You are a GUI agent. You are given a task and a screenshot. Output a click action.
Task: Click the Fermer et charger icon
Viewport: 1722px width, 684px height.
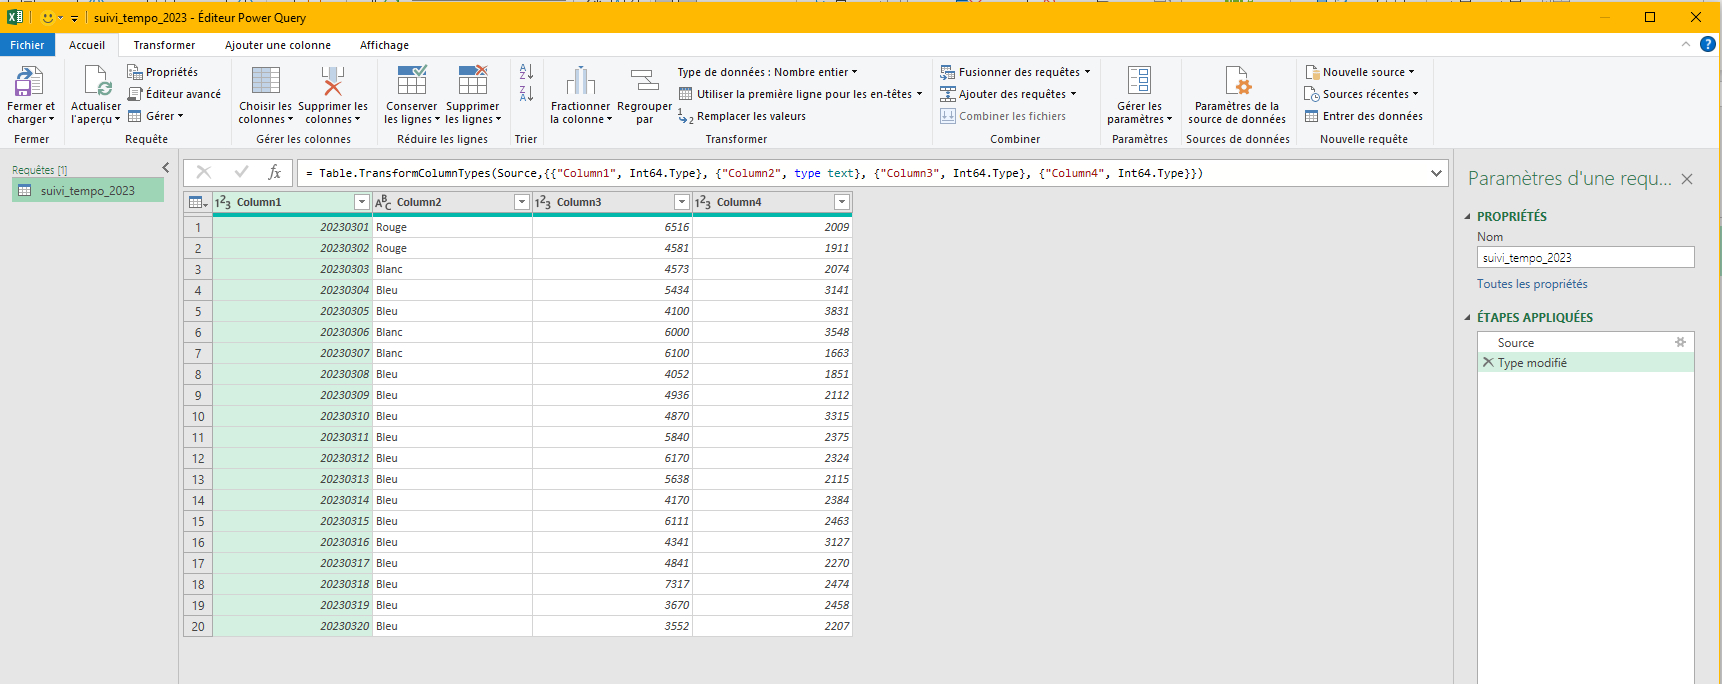point(29,82)
